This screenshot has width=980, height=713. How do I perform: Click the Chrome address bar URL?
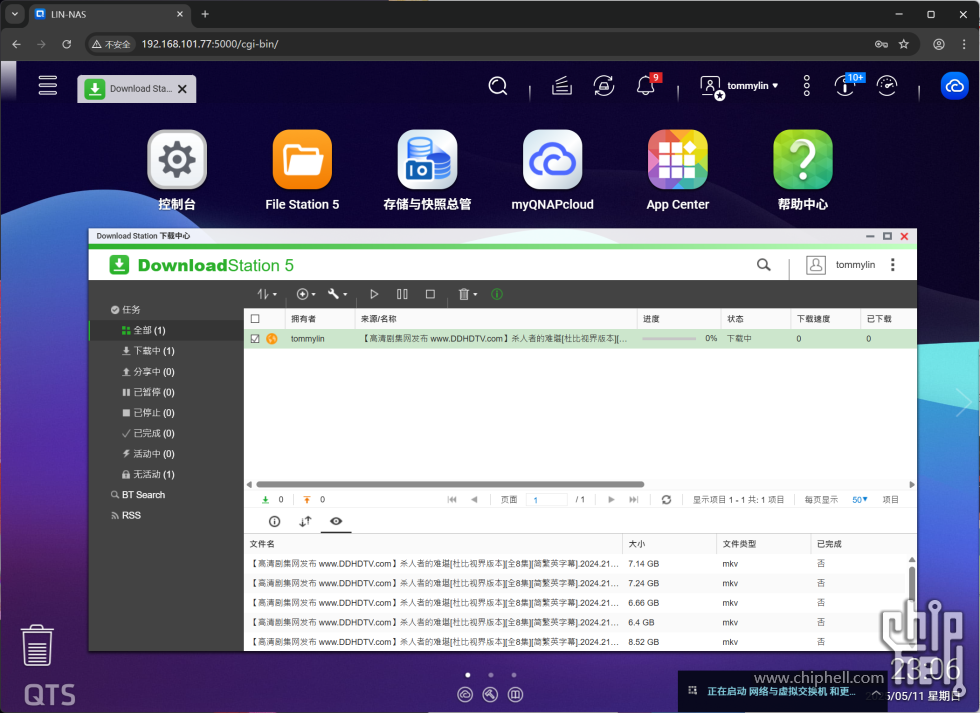tap(209, 44)
